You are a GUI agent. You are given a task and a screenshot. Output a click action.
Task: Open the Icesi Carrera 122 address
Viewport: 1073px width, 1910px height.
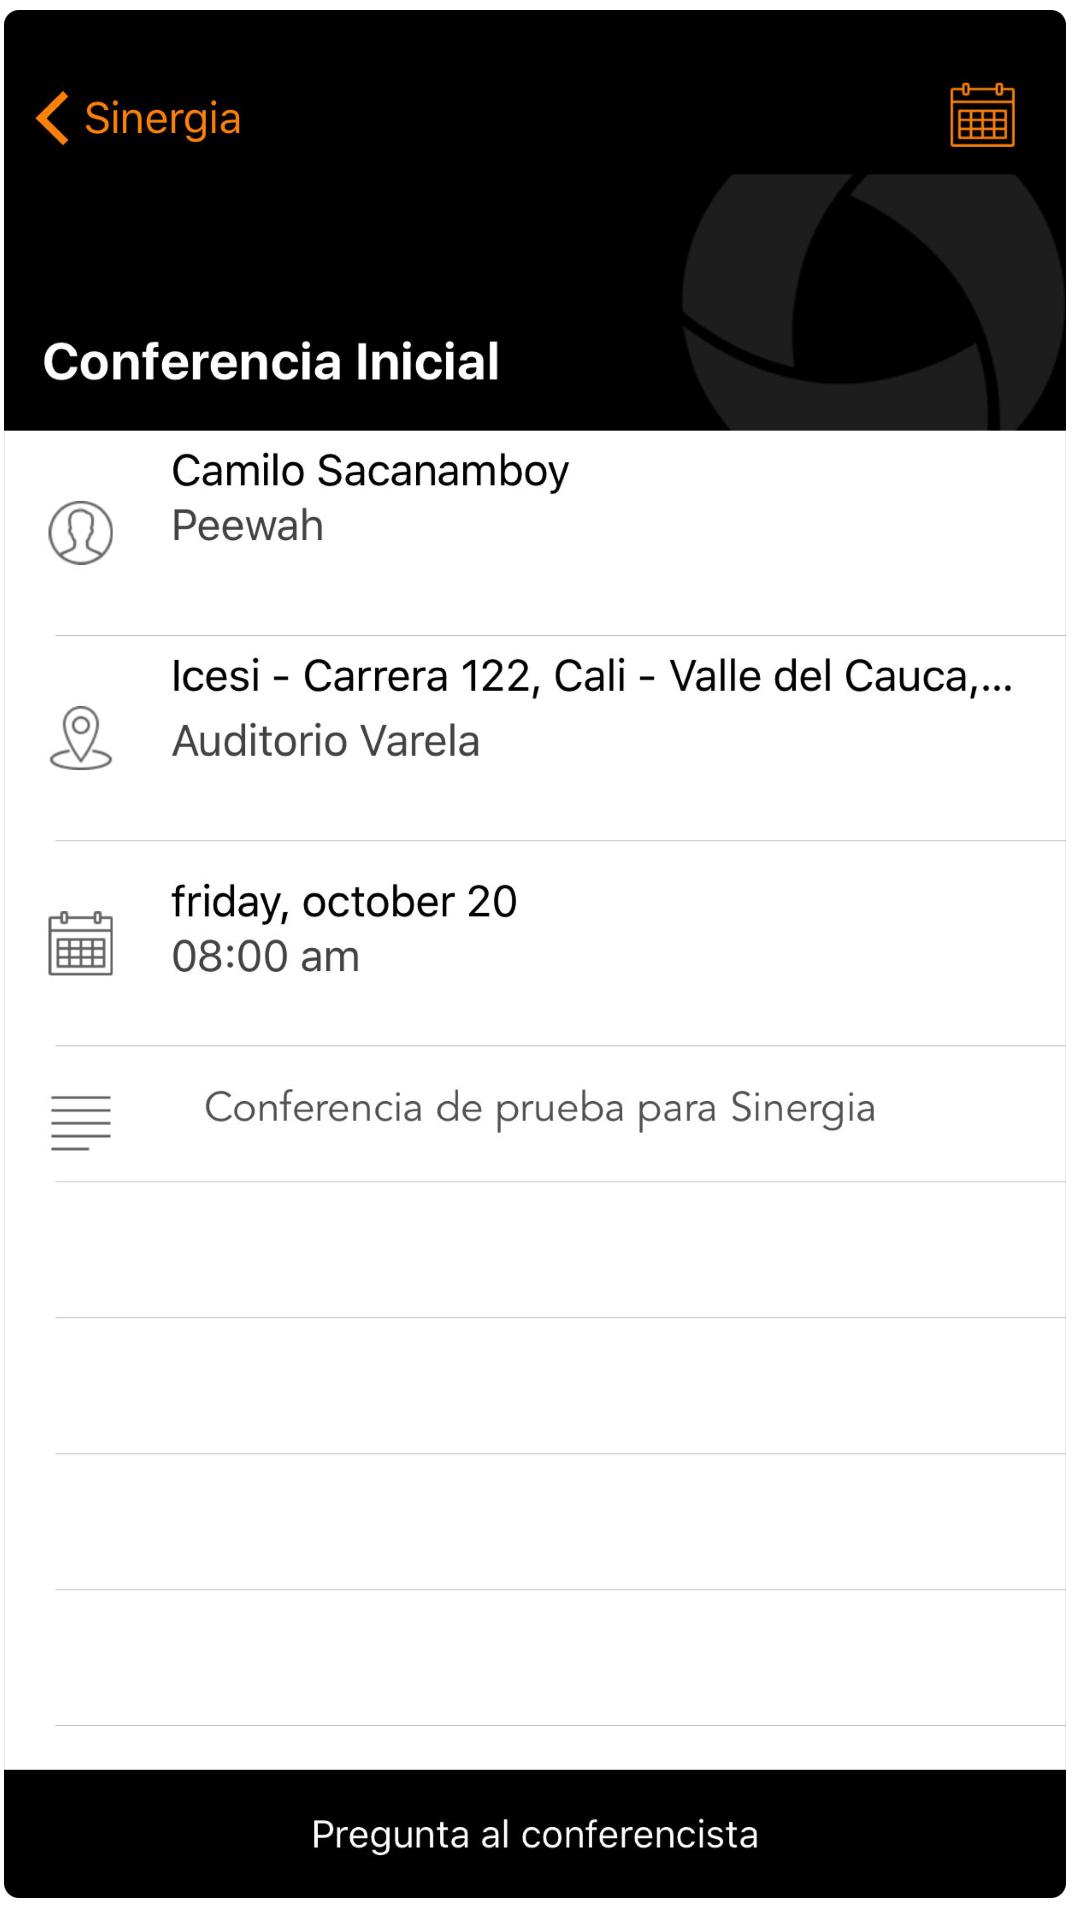(x=570, y=677)
